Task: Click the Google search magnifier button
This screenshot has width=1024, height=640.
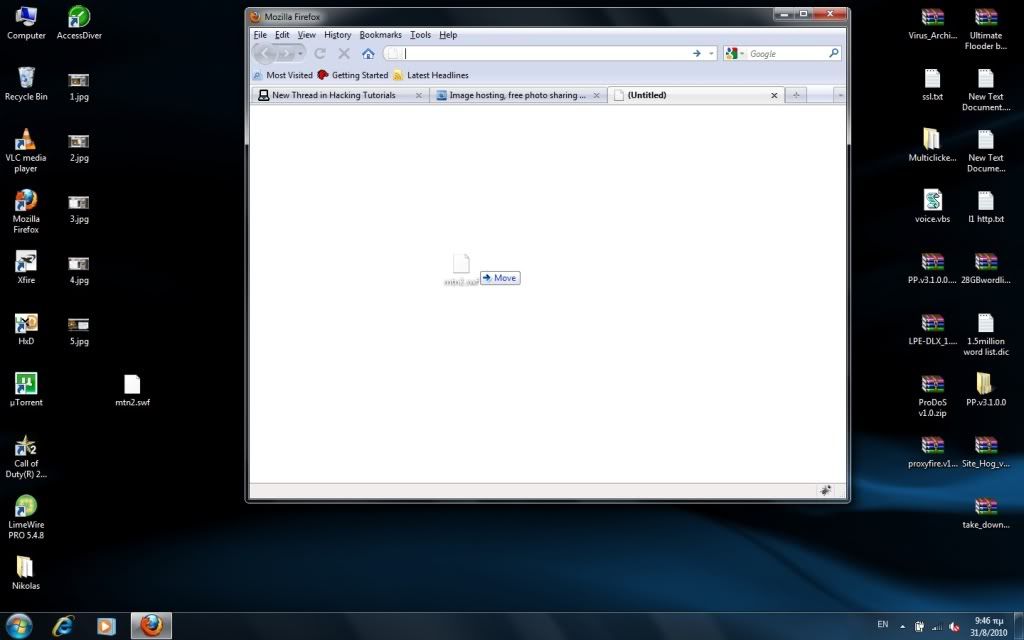Action: click(834, 54)
